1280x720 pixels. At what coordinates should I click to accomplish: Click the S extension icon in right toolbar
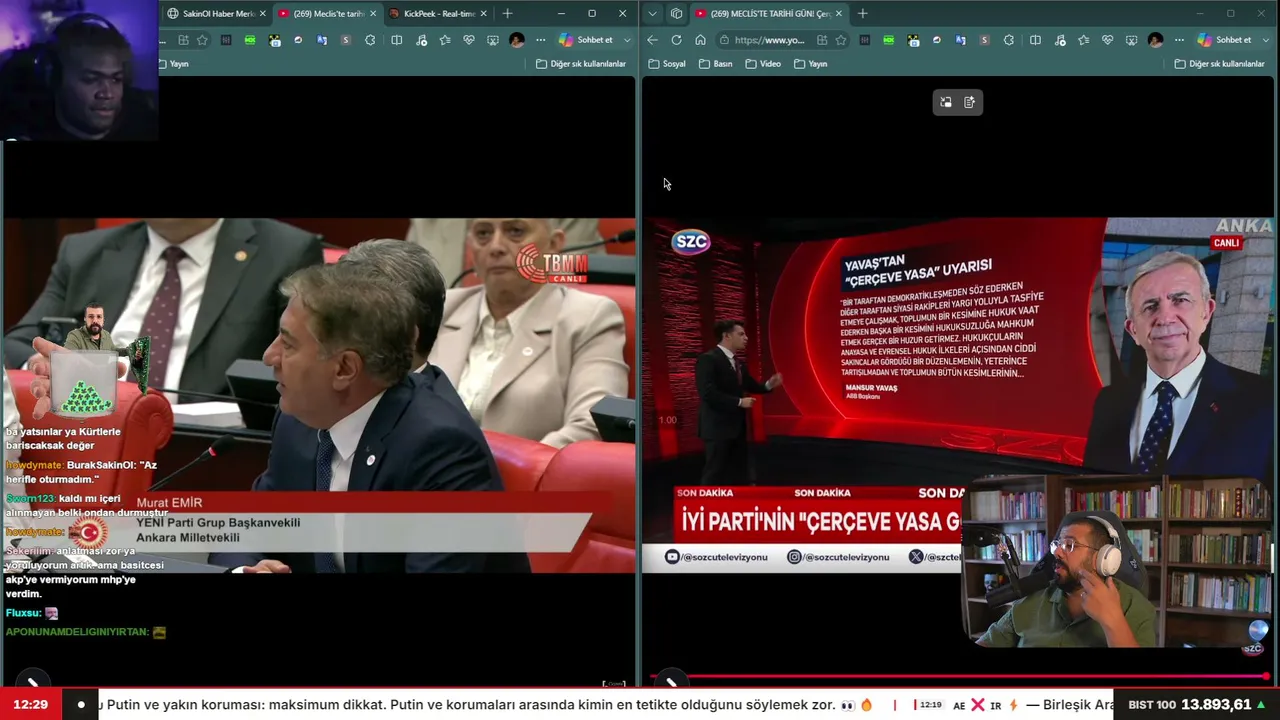point(984,40)
